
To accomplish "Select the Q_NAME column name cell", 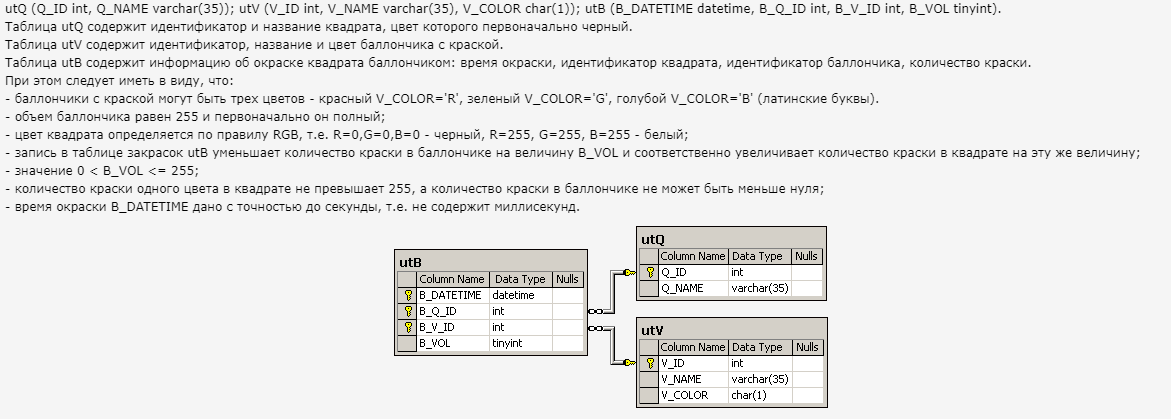I will (693, 288).
